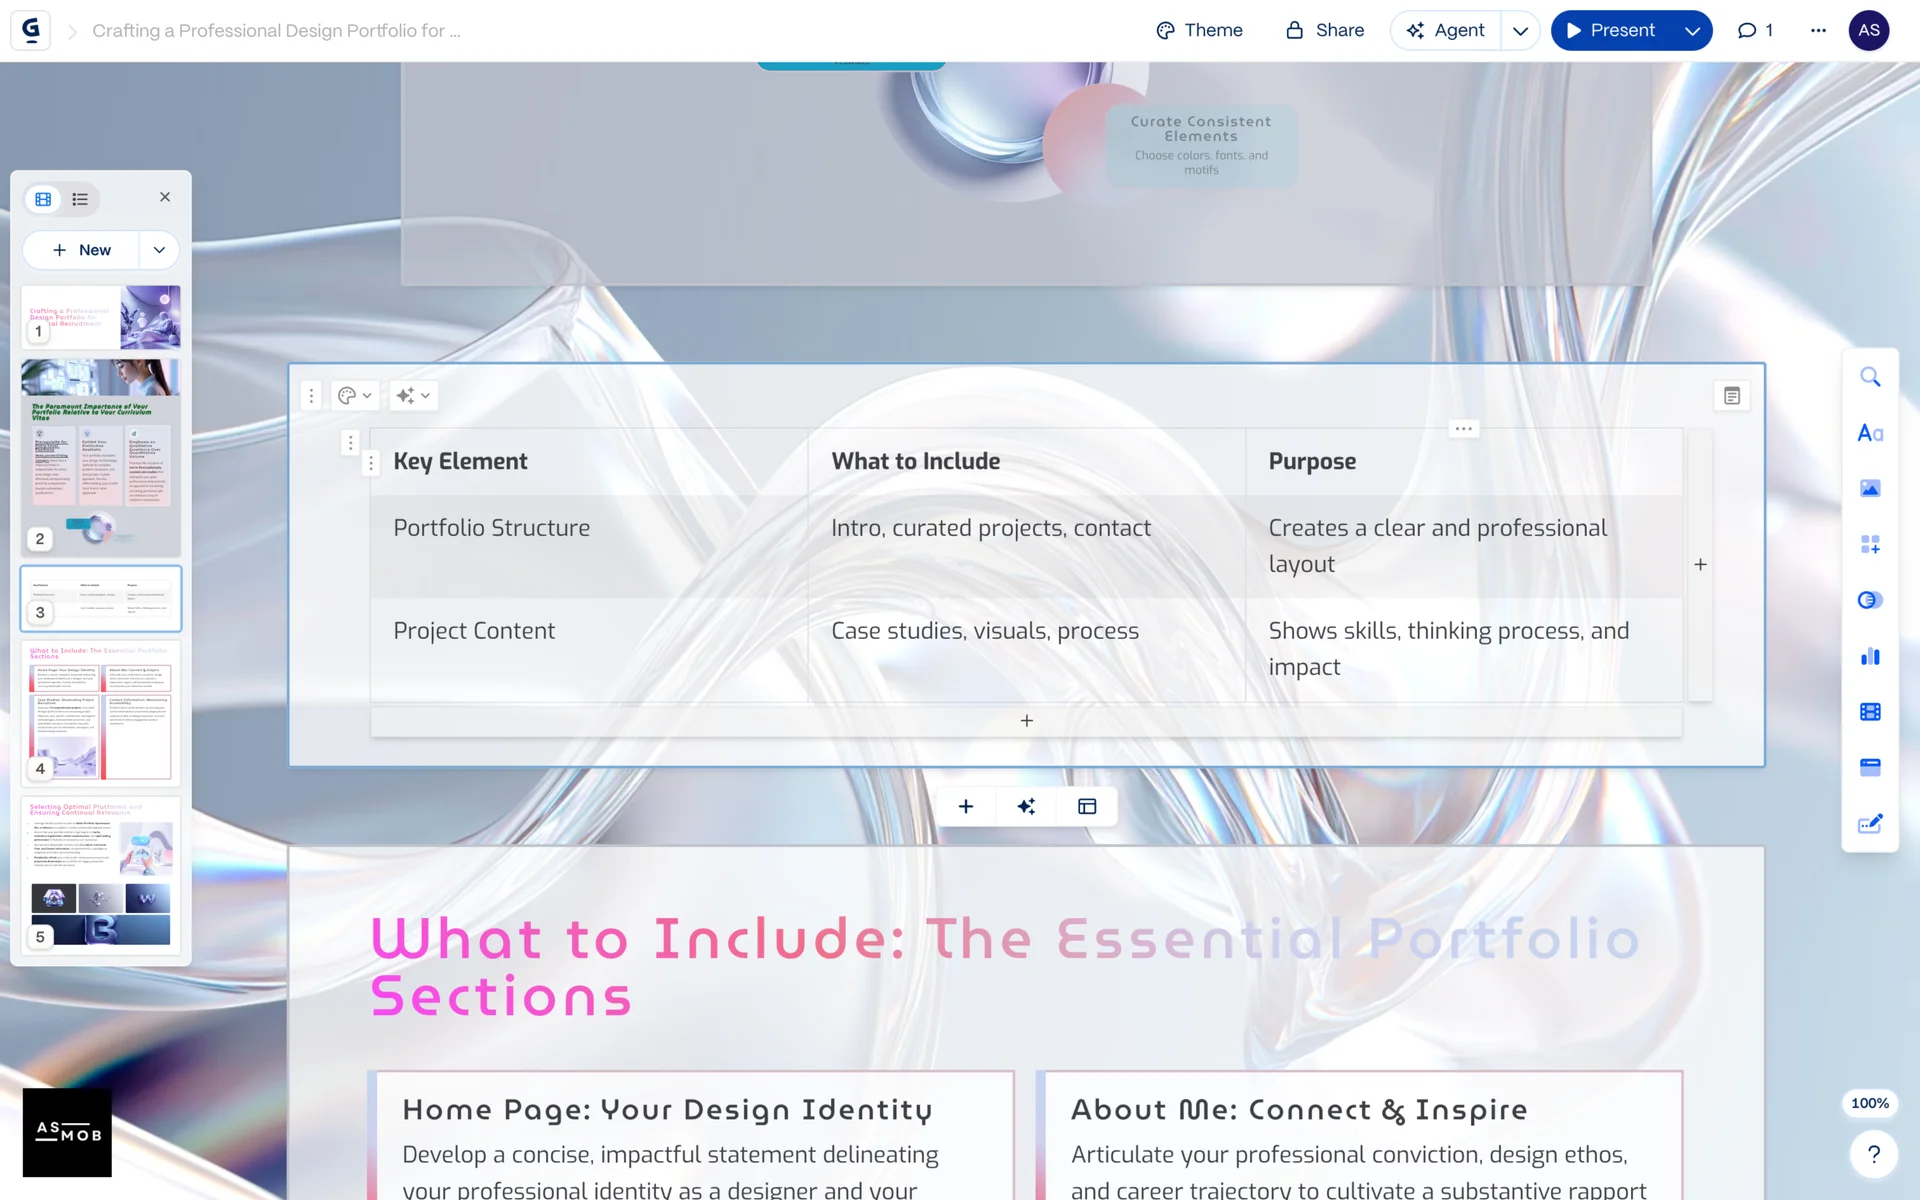Click the card notes icon
The image size is (1920, 1200).
pos(1731,396)
